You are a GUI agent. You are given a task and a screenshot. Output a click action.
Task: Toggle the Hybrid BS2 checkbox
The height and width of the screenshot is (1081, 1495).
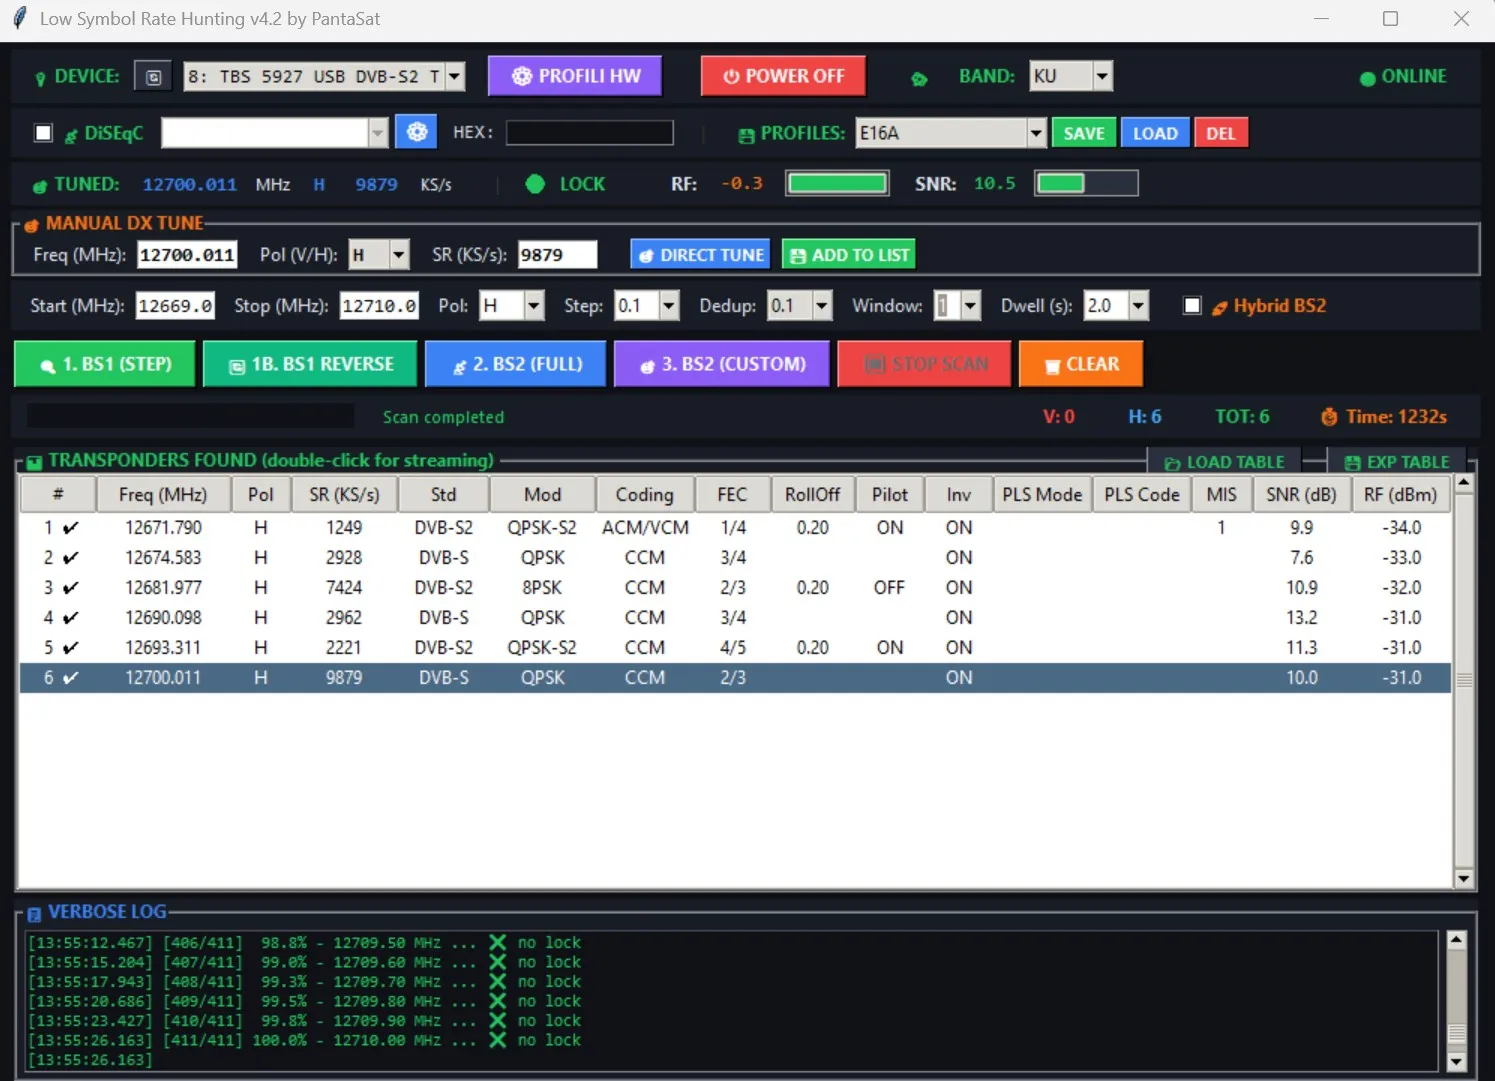[1192, 306]
